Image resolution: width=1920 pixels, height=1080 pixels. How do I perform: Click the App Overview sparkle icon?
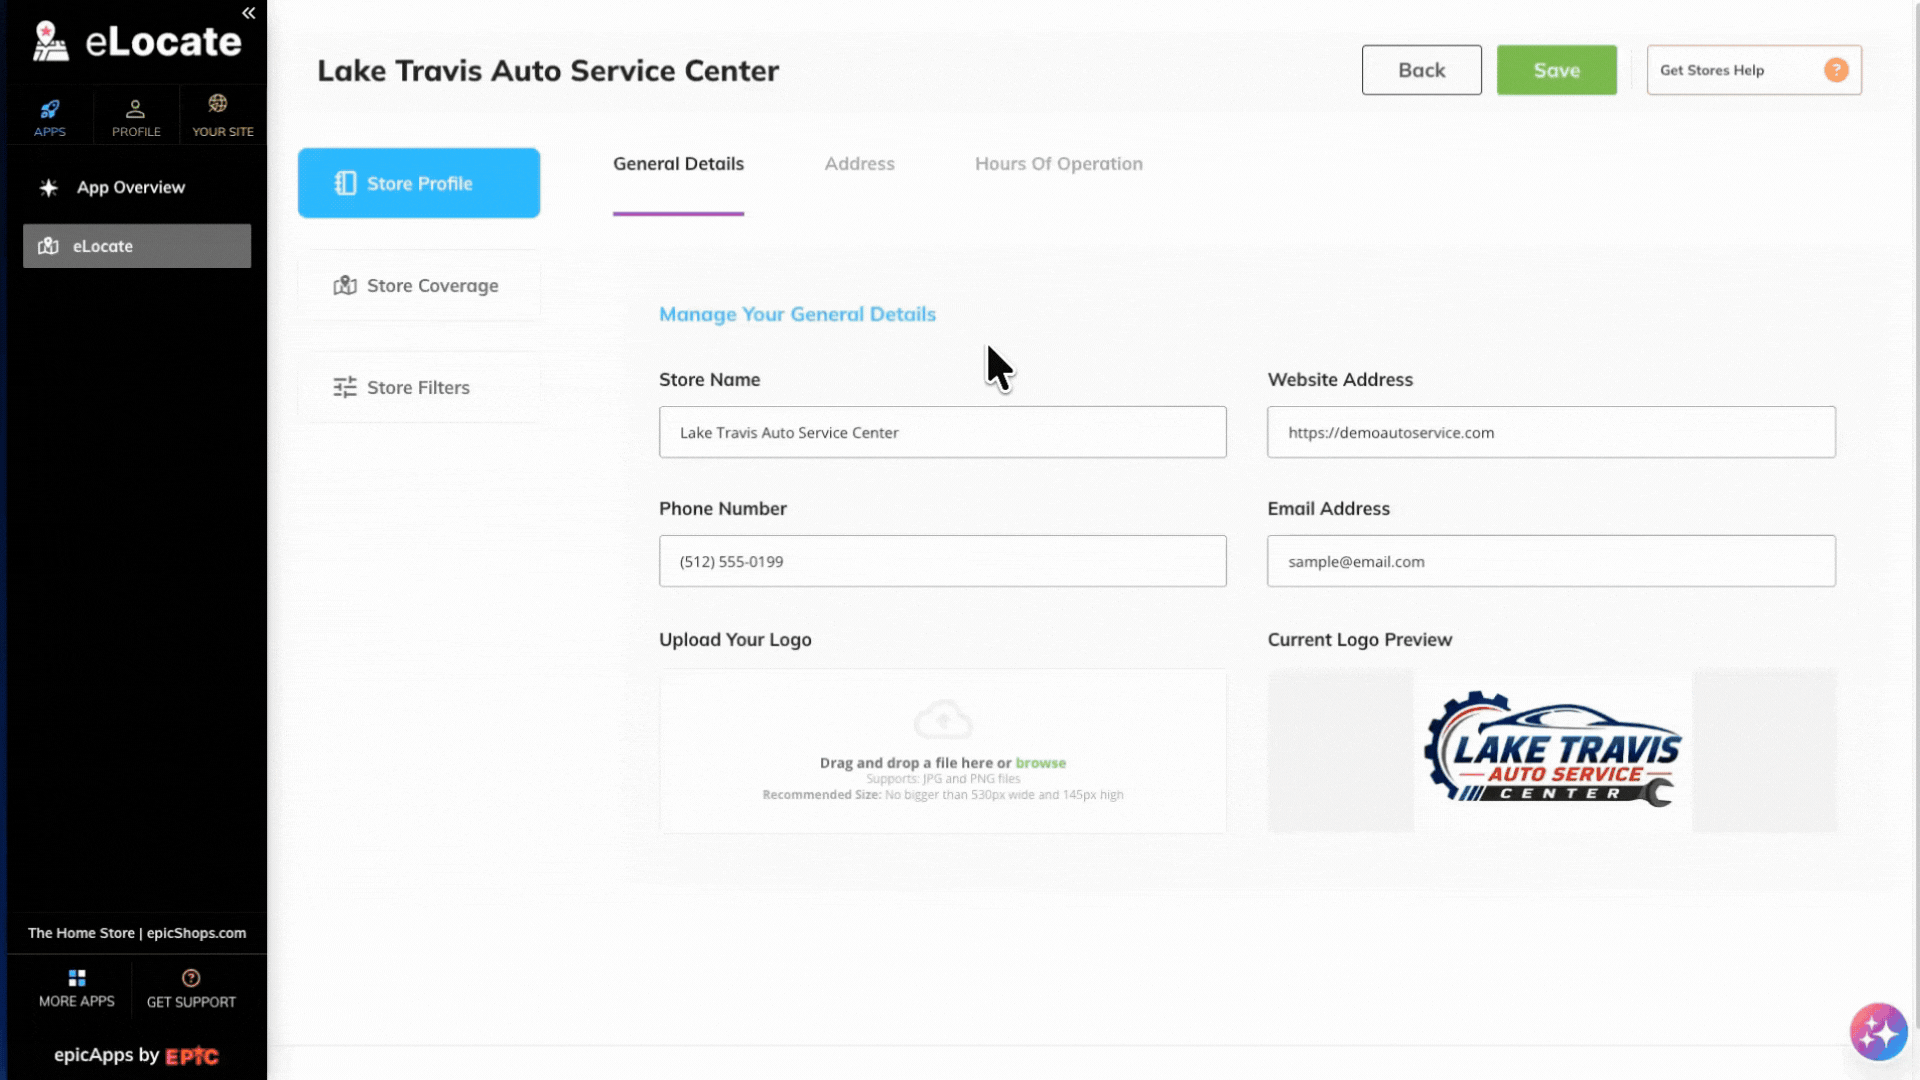pyautogui.click(x=48, y=187)
